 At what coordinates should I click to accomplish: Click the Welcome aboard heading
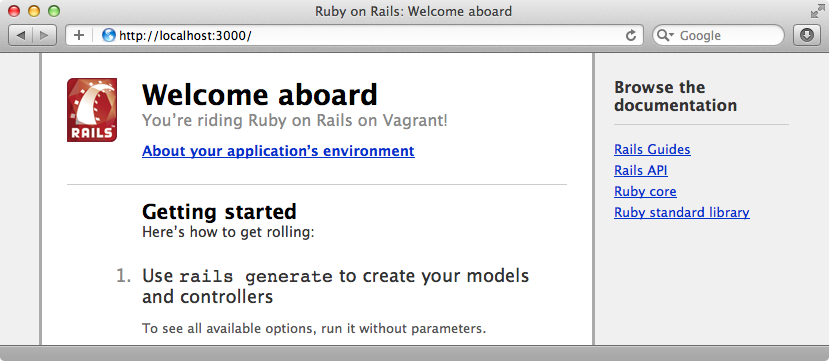tap(260, 95)
